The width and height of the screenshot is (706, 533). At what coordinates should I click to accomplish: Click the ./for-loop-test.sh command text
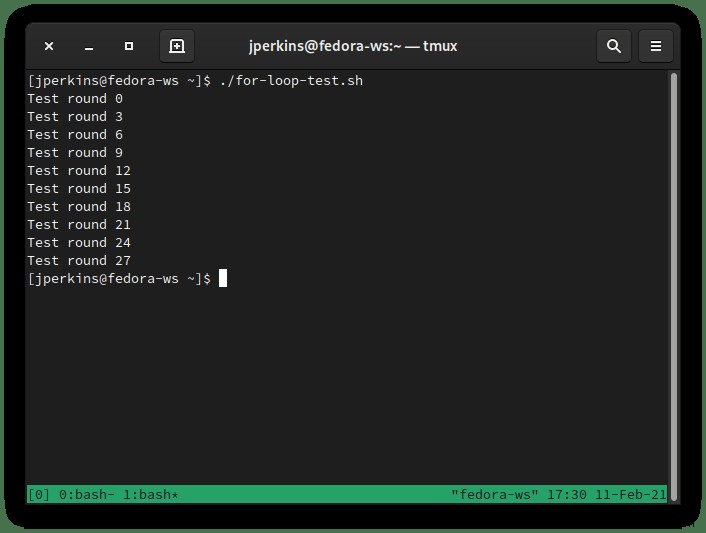291,81
